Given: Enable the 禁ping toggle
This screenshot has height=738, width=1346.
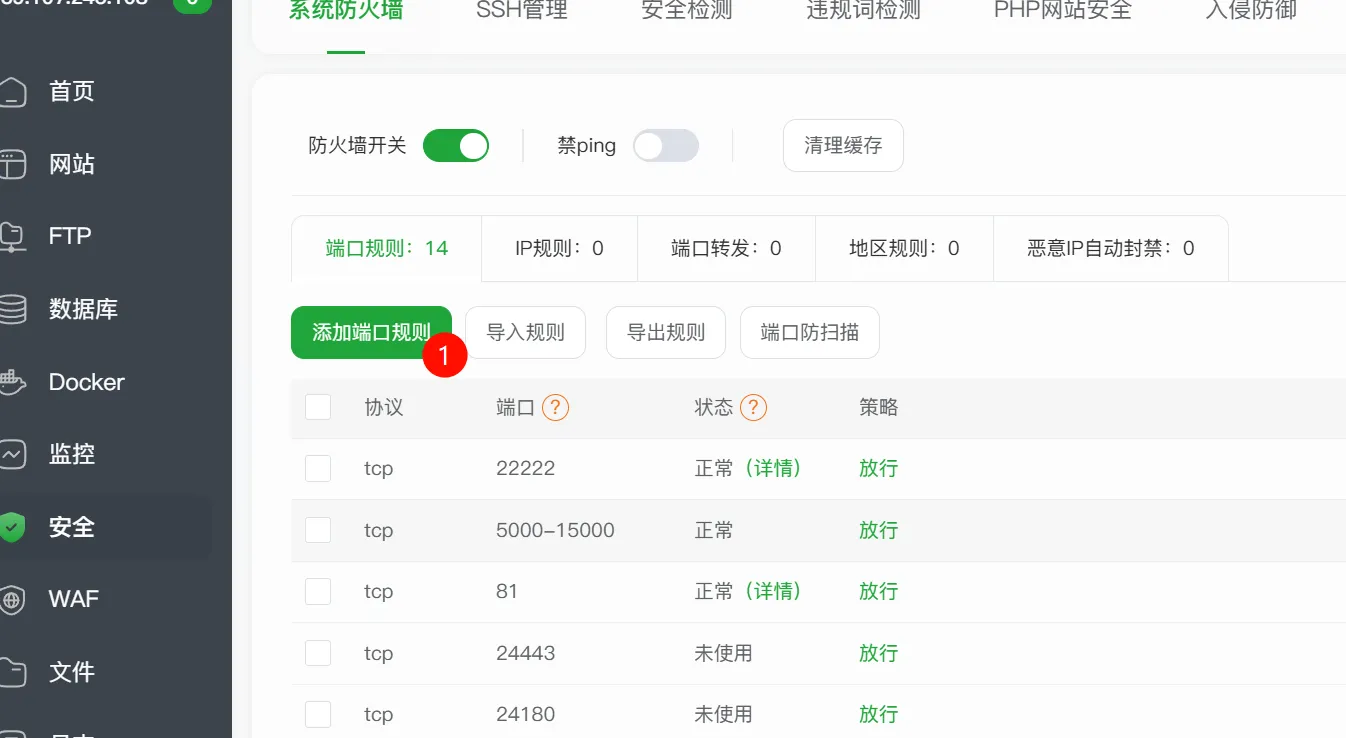Looking at the screenshot, I should point(665,146).
